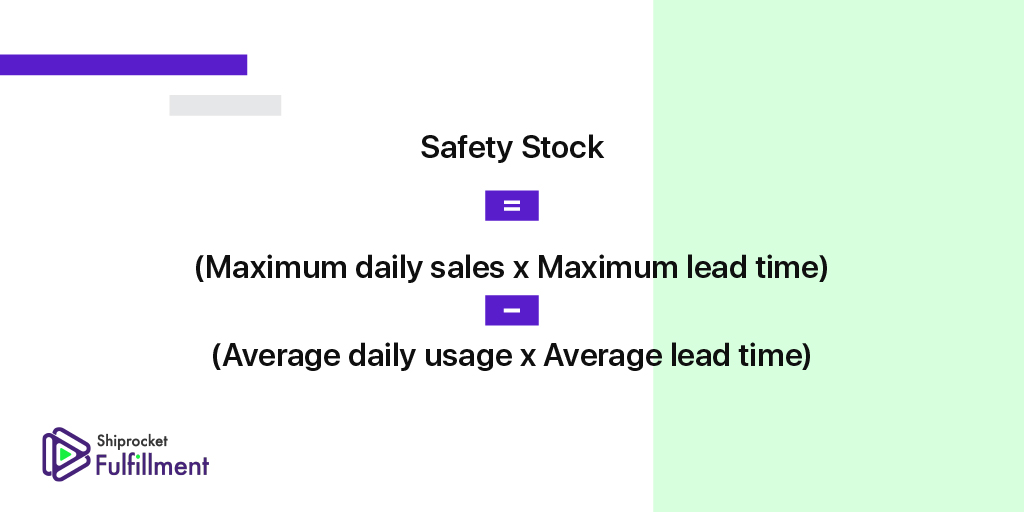The width and height of the screenshot is (1024, 512).
Task: Click the Shiprocket triangular logo icon
Action: coord(67,454)
